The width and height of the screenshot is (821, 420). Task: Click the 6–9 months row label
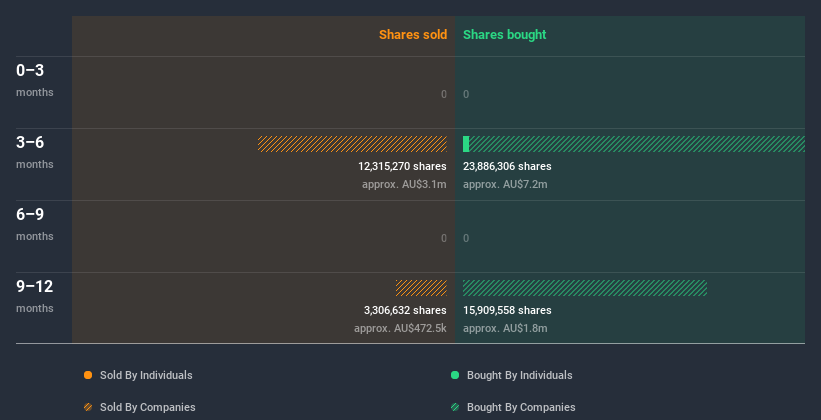click(35, 224)
